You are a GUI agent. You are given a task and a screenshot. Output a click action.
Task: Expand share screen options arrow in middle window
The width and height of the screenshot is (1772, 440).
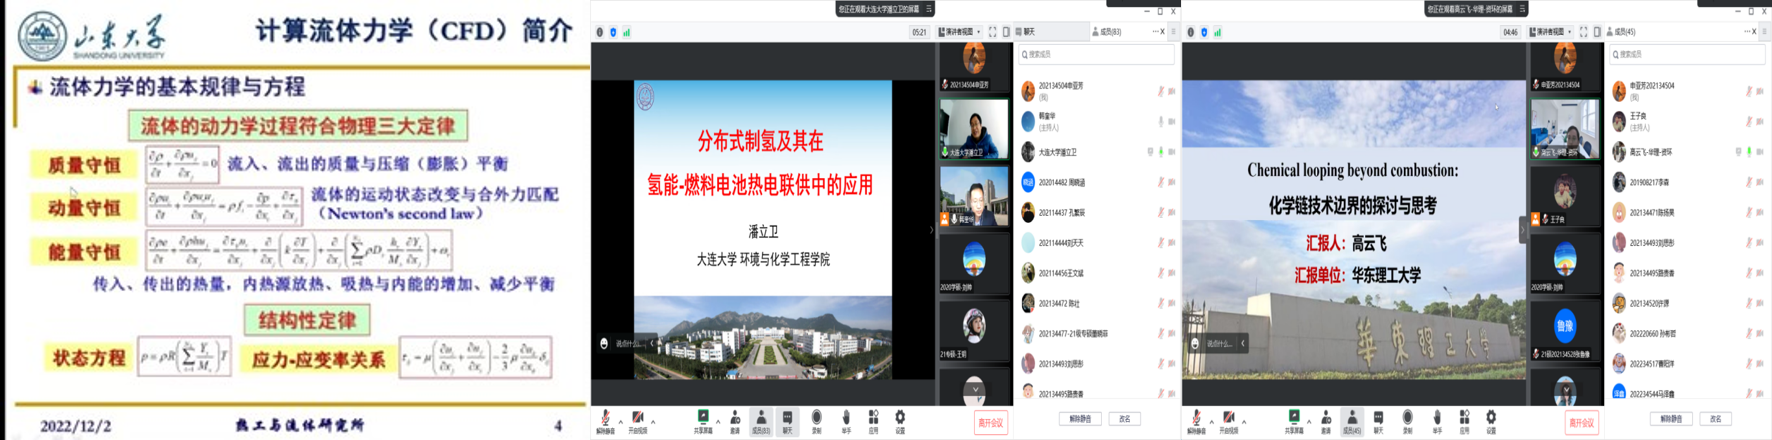coord(718,421)
